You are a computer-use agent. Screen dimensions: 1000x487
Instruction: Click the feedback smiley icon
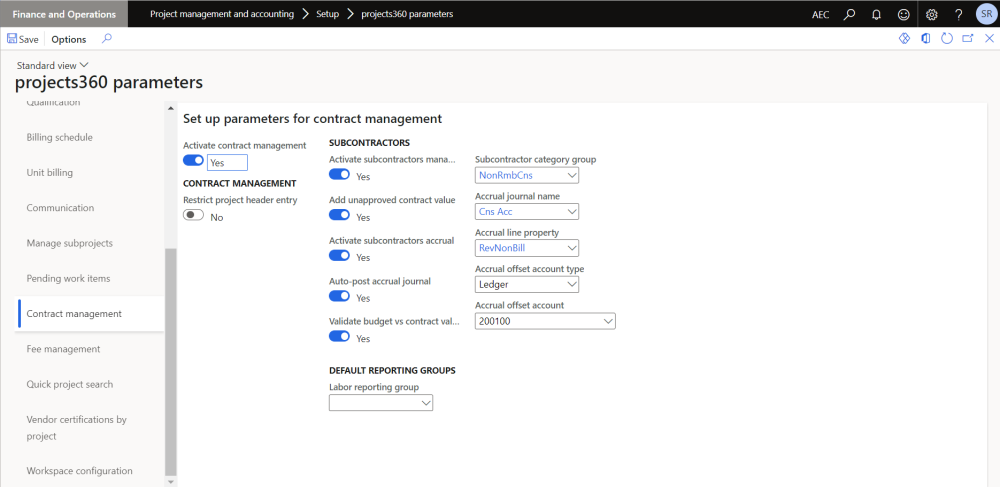click(x=903, y=15)
